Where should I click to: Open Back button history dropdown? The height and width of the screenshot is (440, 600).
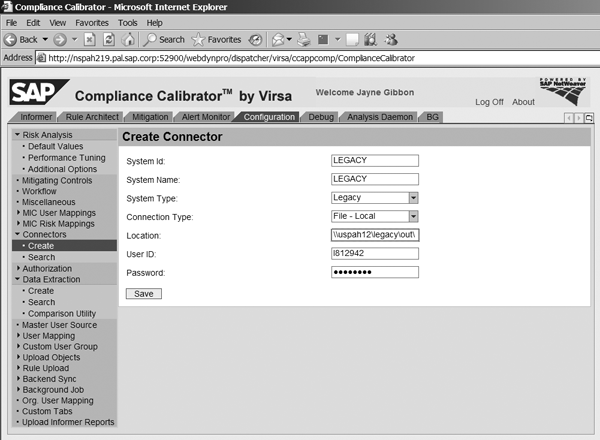pos(45,39)
